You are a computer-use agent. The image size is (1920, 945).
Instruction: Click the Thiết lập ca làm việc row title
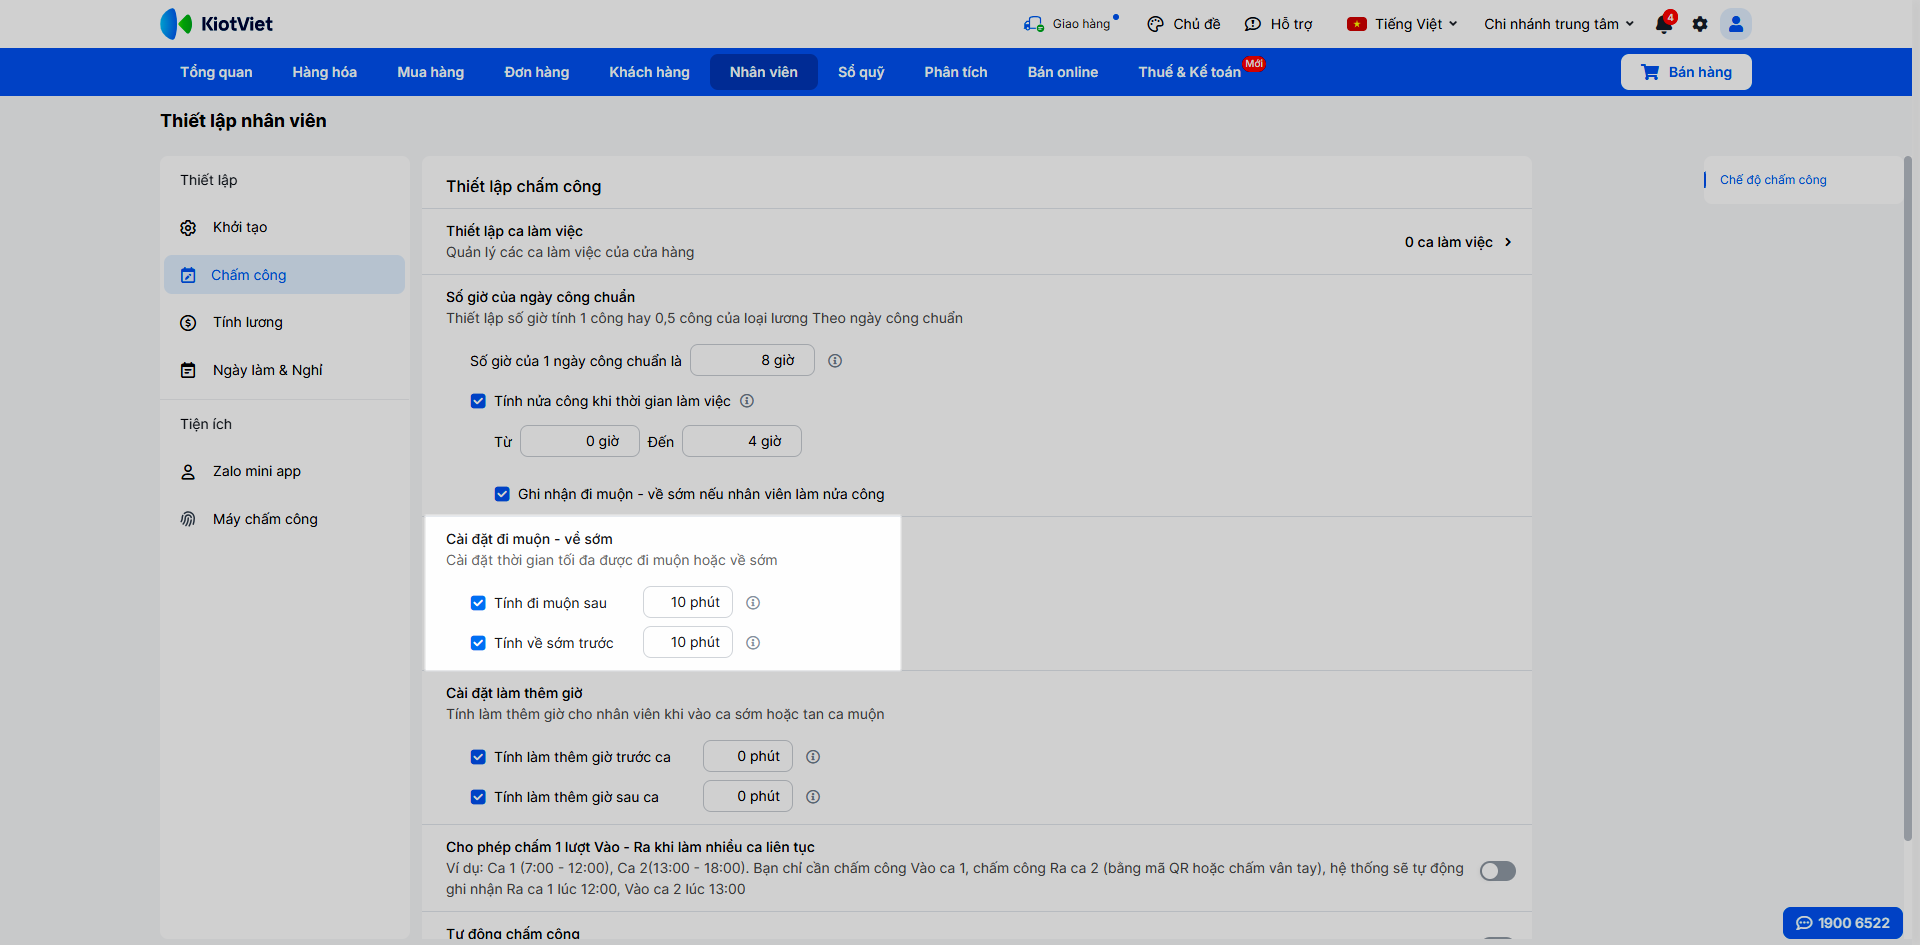[514, 231]
